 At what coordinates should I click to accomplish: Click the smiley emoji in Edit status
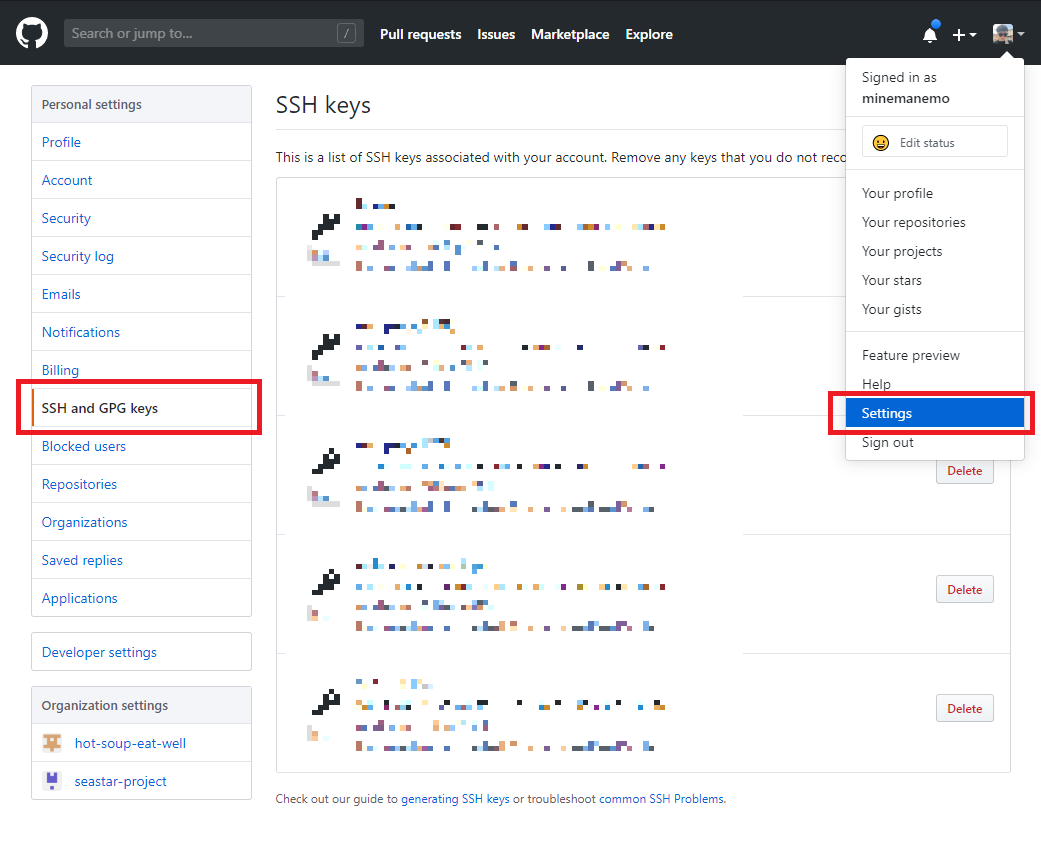click(x=880, y=143)
